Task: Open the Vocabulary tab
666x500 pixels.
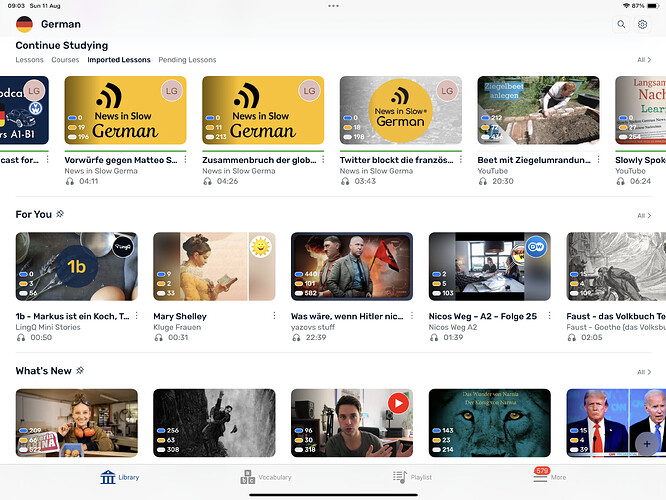Action: tap(266, 477)
